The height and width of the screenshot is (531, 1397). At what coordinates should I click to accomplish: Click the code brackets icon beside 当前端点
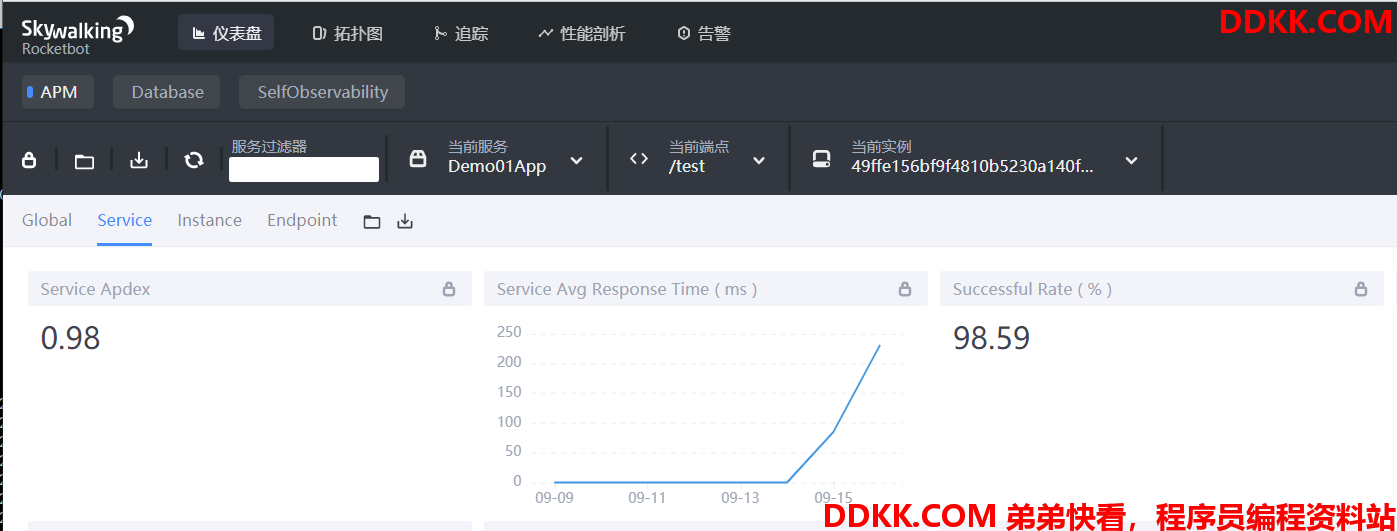[639, 158]
